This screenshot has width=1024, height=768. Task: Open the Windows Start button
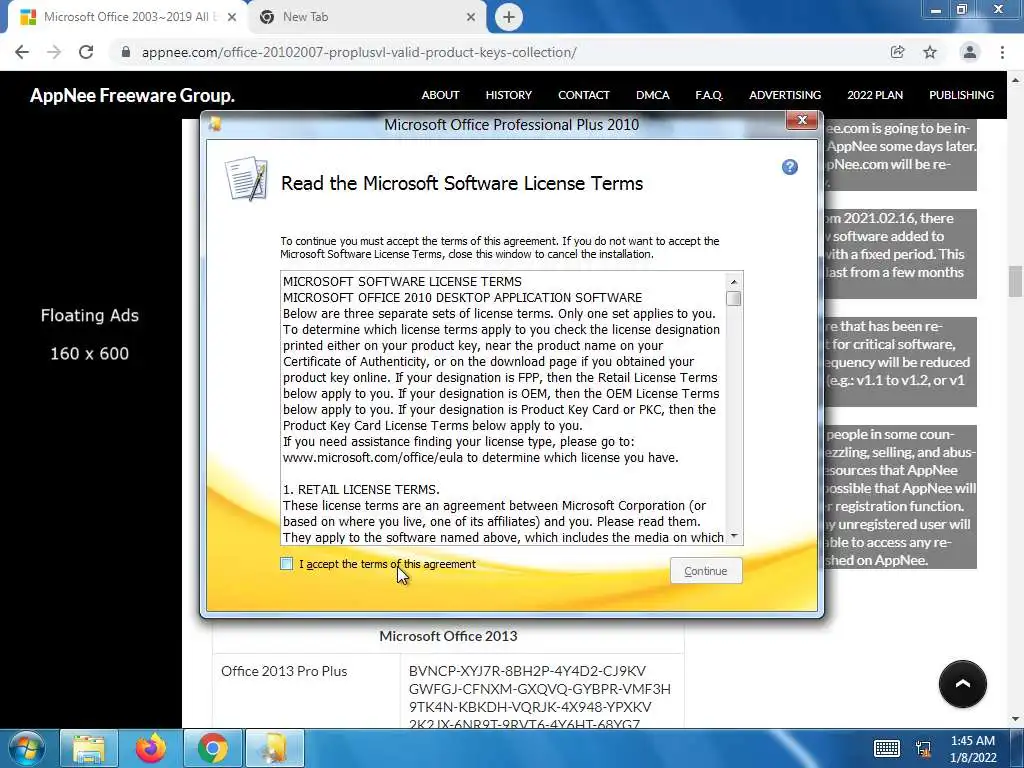point(27,748)
